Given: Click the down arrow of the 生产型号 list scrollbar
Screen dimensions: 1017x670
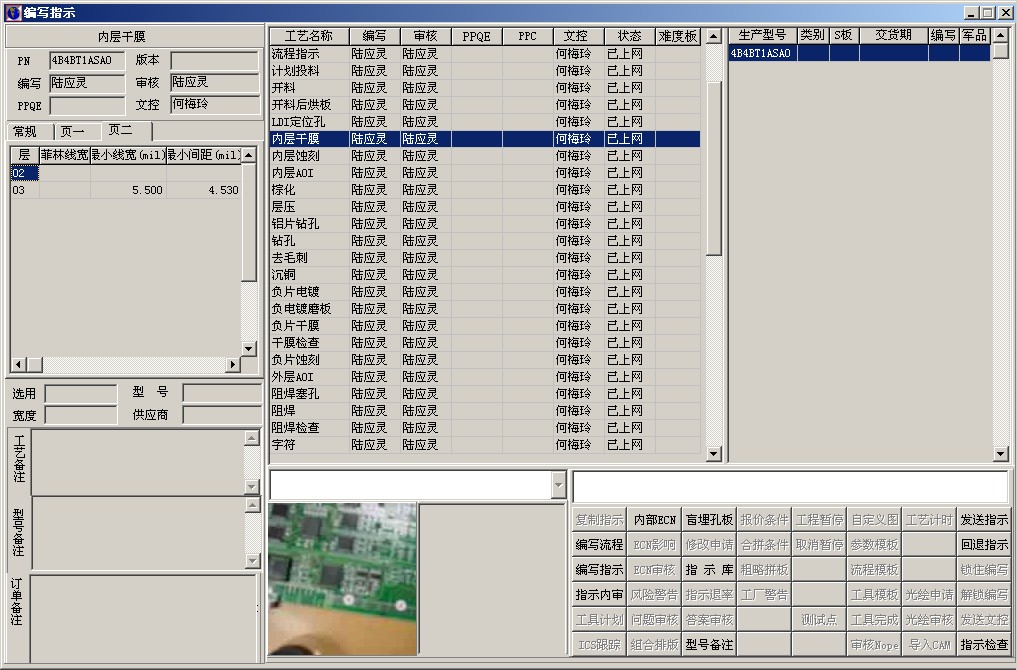Looking at the screenshot, I should (x=1000, y=454).
